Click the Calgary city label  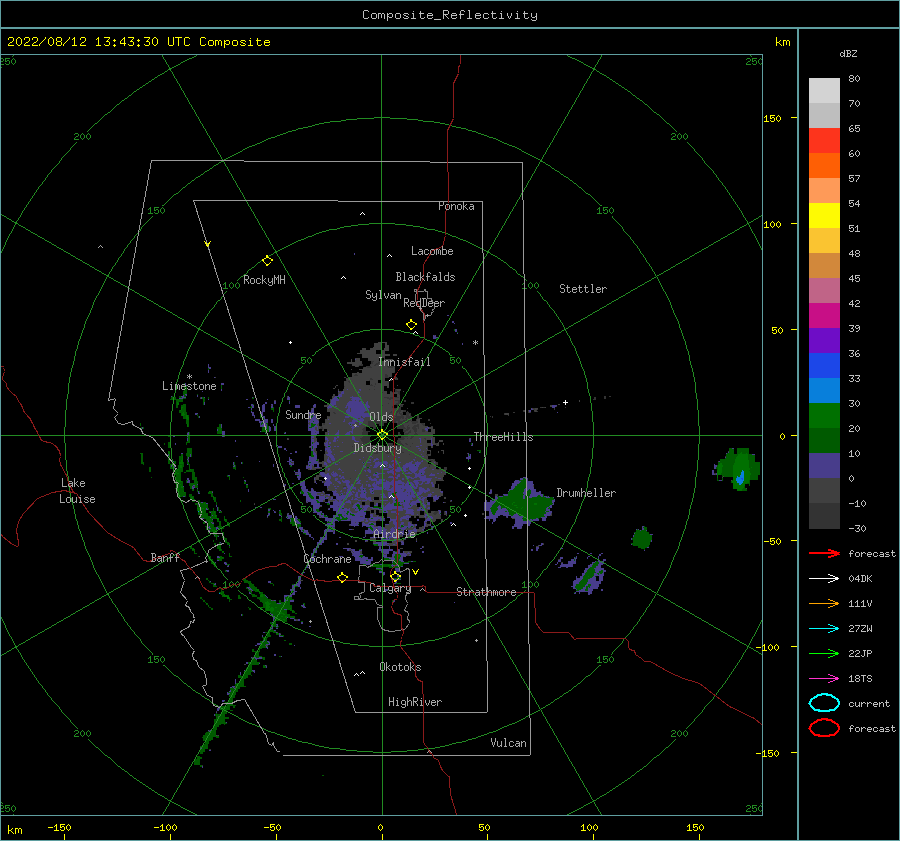coord(390,588)
